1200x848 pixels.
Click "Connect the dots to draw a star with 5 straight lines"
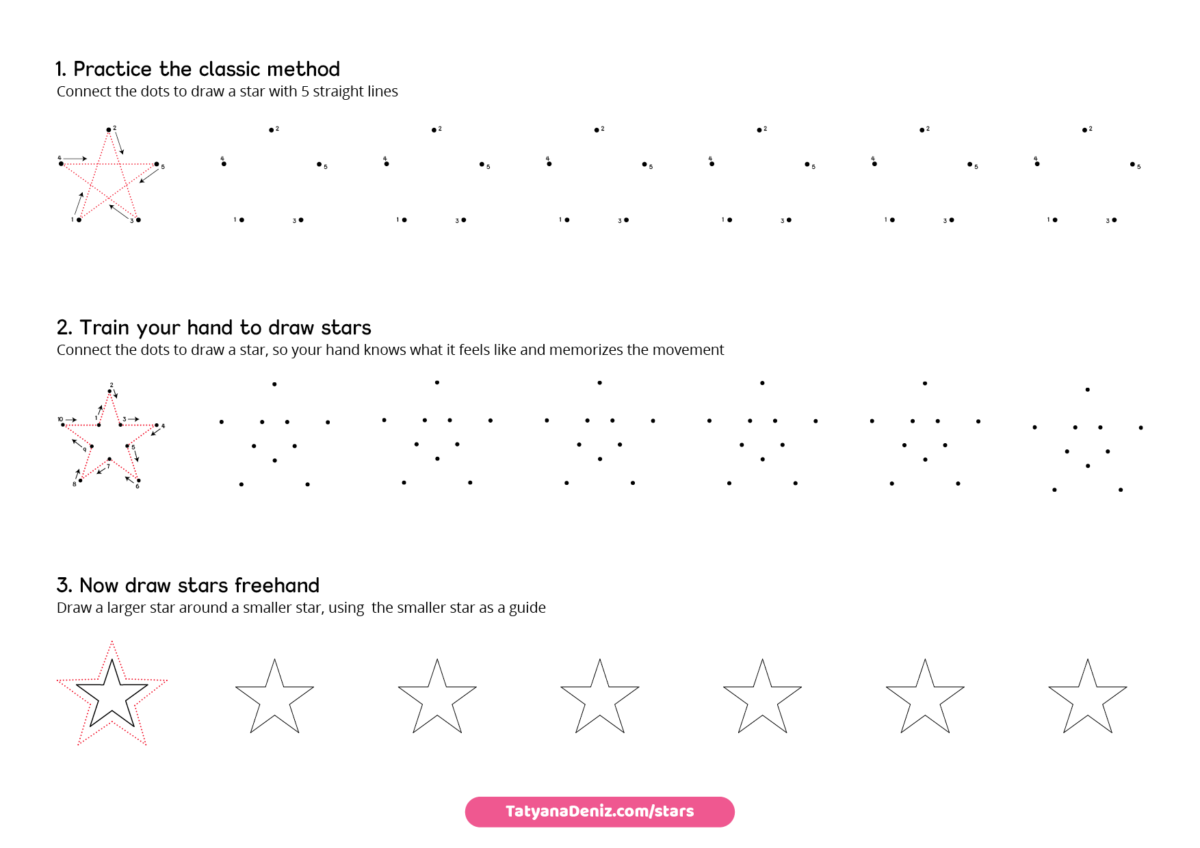click(227, 91)
